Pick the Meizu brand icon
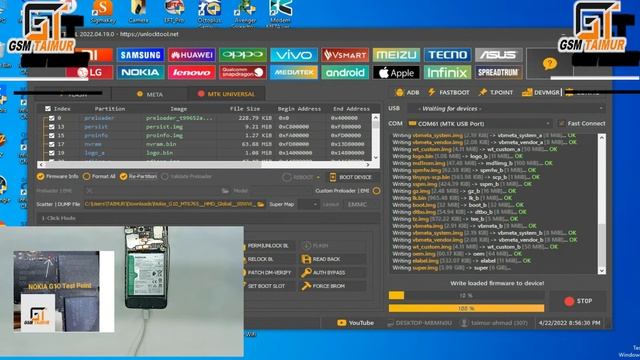Image resolution: width=640 pixels, height=360 pixels. coord(396,55)
